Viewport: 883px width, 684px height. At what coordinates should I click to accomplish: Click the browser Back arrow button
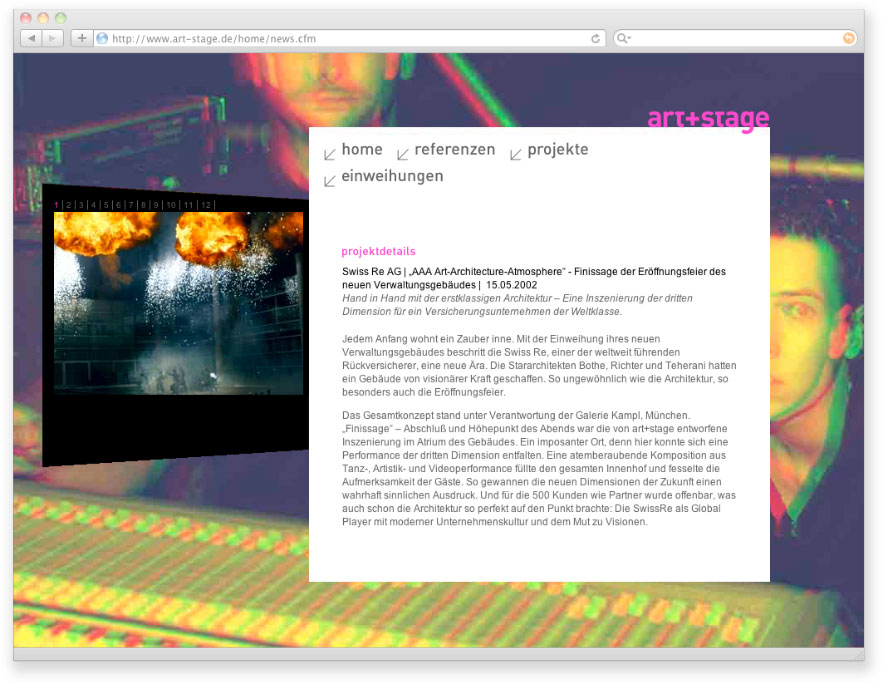[x=31, y=38]
